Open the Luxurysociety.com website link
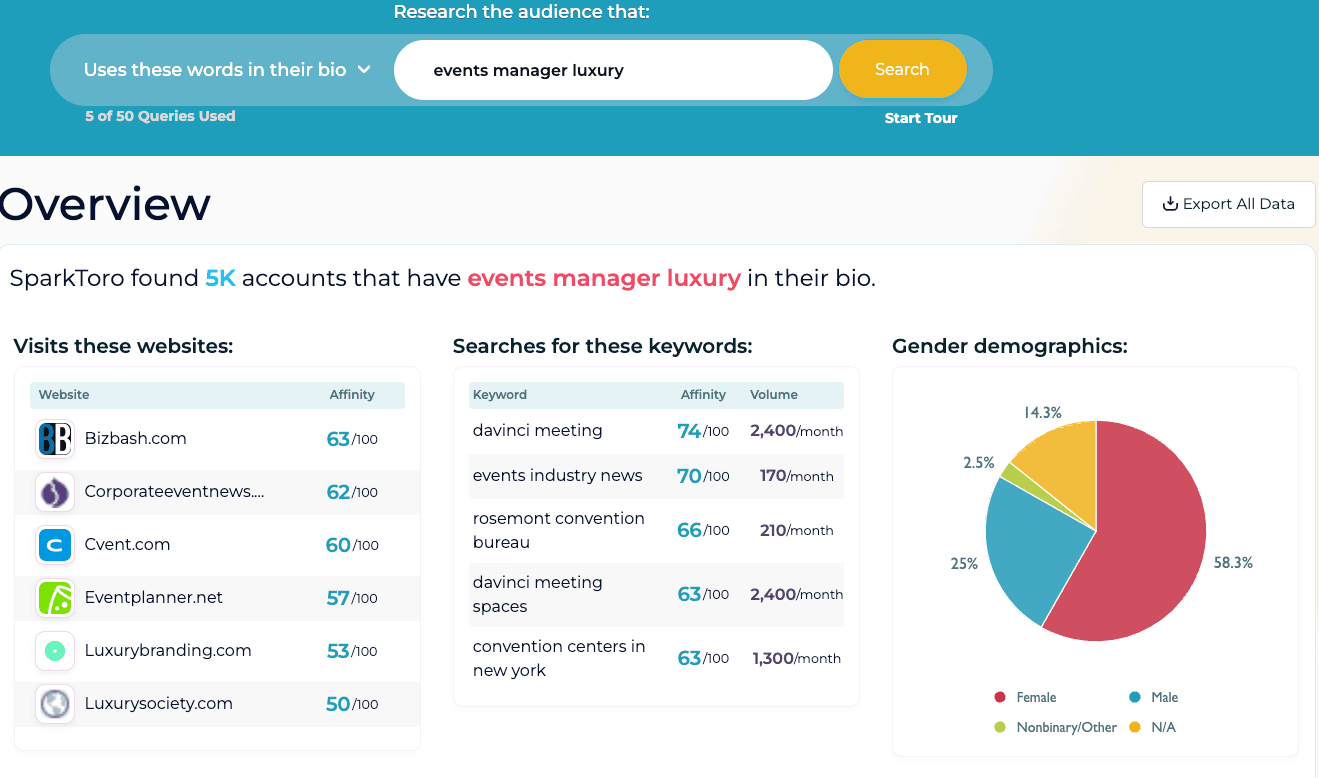The width and height of the screenshot is (1319, 778). [x=158, y=704]
